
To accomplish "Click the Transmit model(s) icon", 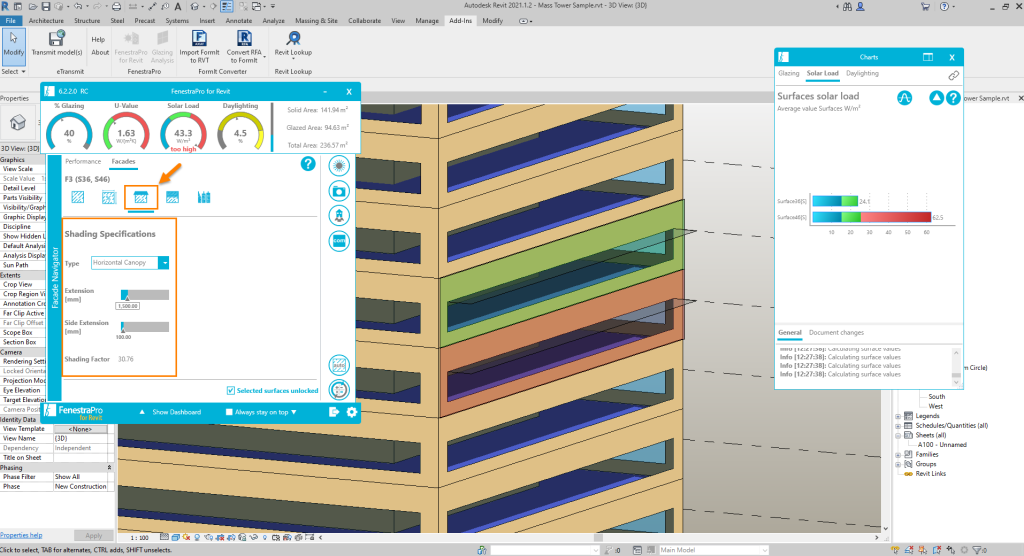I will coord(57,40).
